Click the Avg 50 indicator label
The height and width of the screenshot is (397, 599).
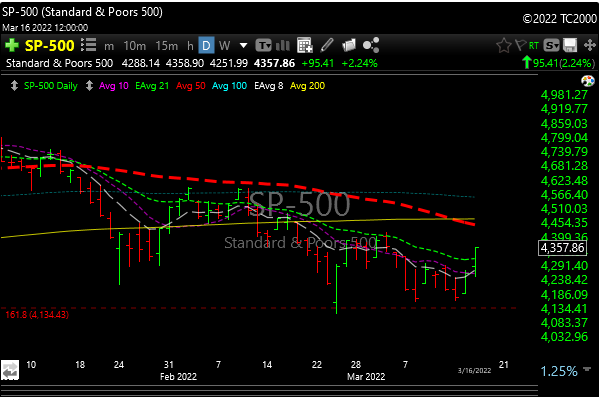(x=191, y=86)
